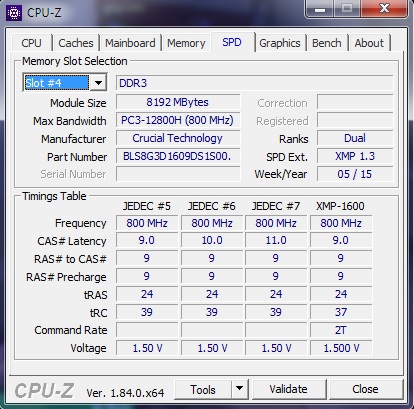Click JEDEC #7 RAS# Precharge value
This screenshot has width=414, height=409.
276,276
